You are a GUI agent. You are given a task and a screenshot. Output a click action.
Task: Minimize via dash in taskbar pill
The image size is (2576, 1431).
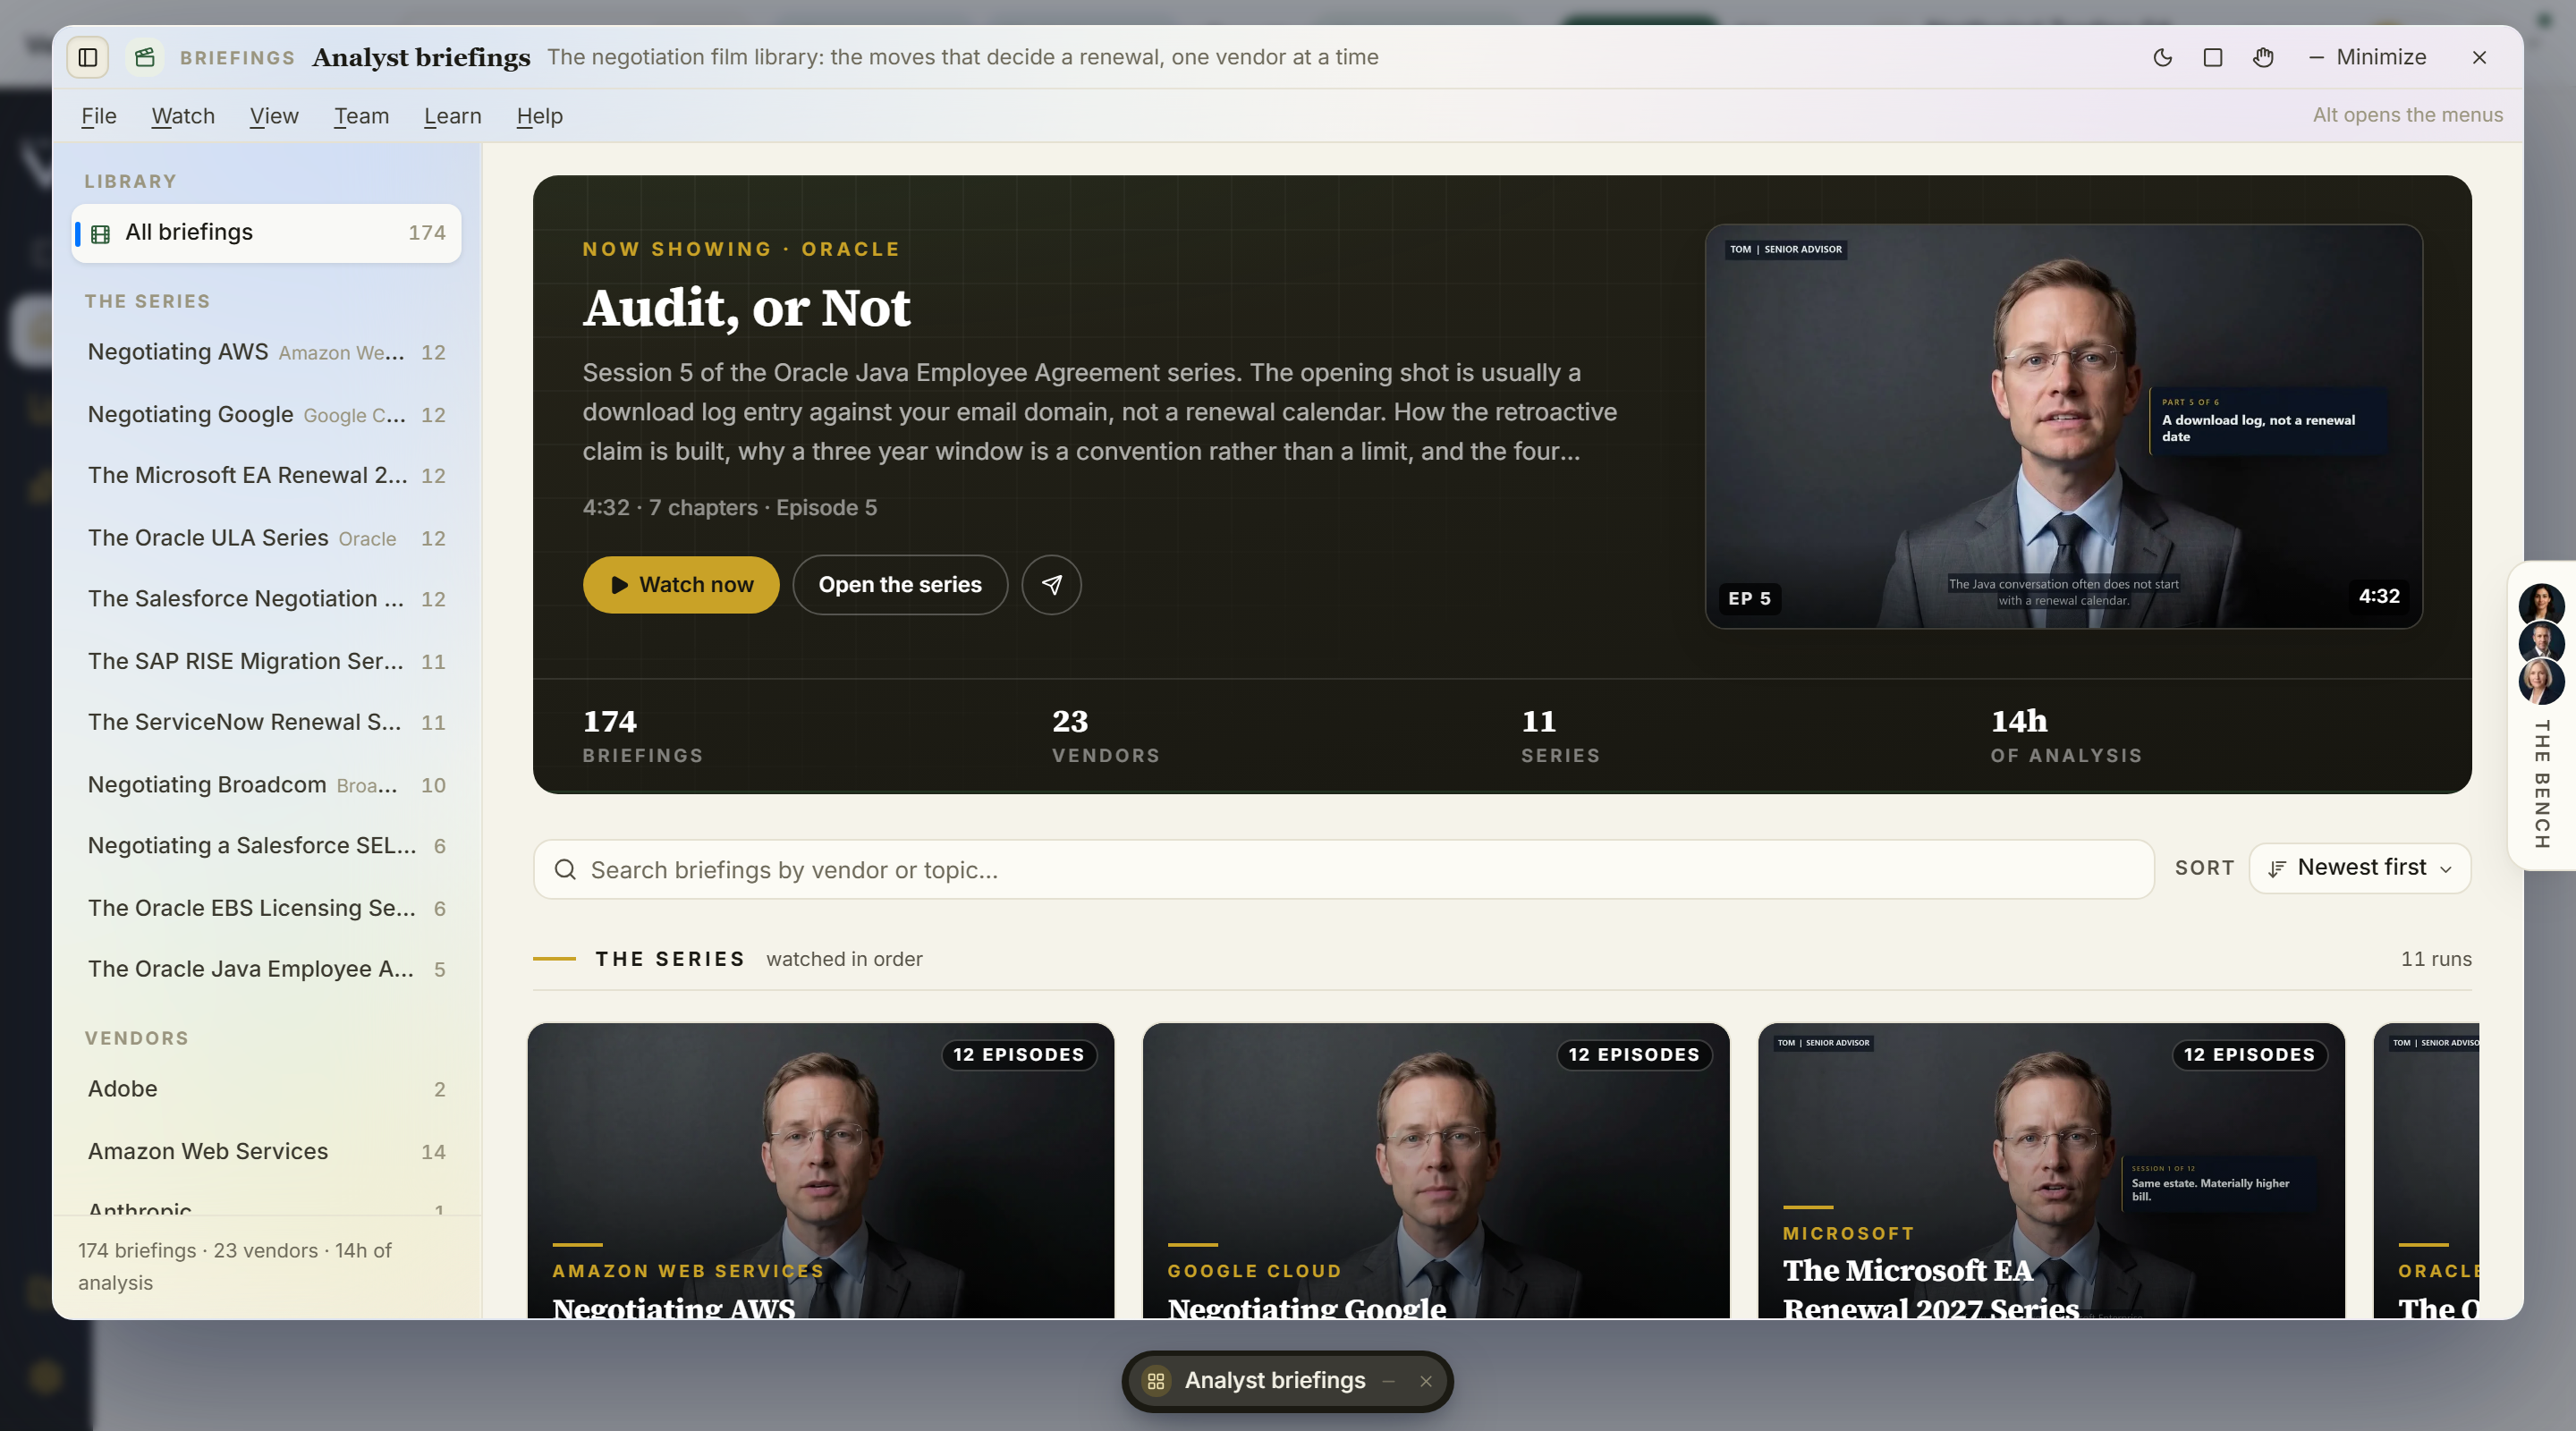(x=1388, y=1381)
